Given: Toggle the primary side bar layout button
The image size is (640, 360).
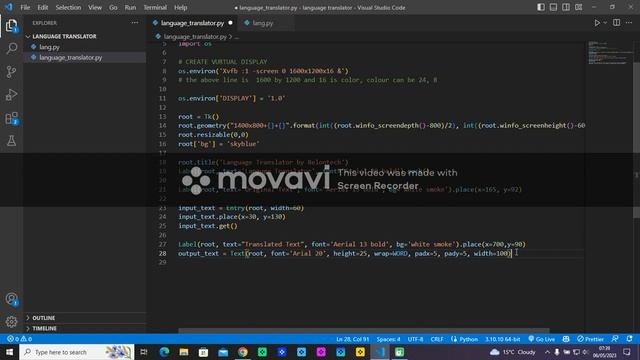Looking at the screenshot, I should click(541, 7).
